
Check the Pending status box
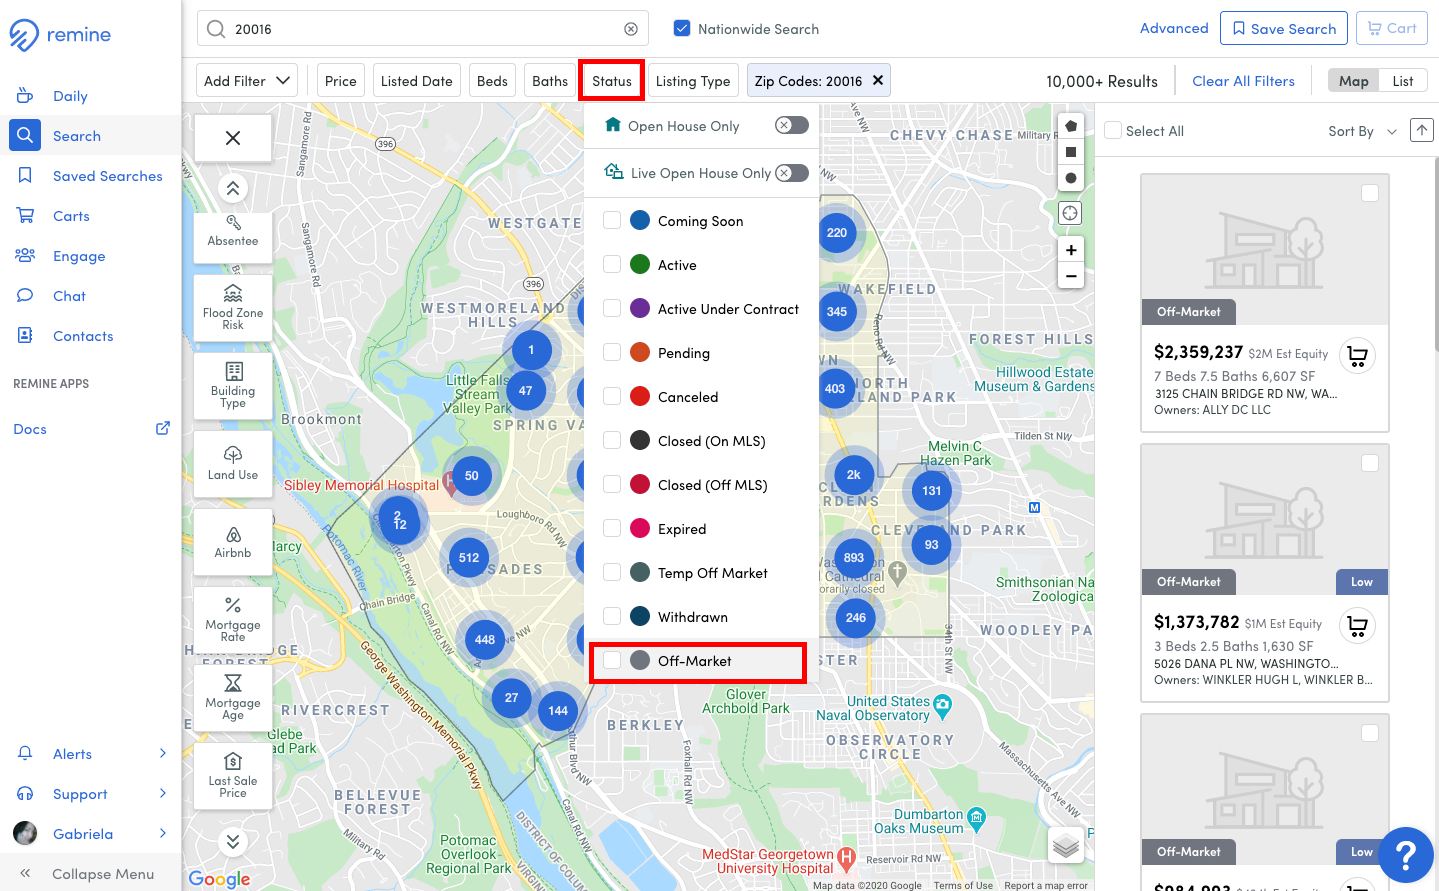[612, 352]
